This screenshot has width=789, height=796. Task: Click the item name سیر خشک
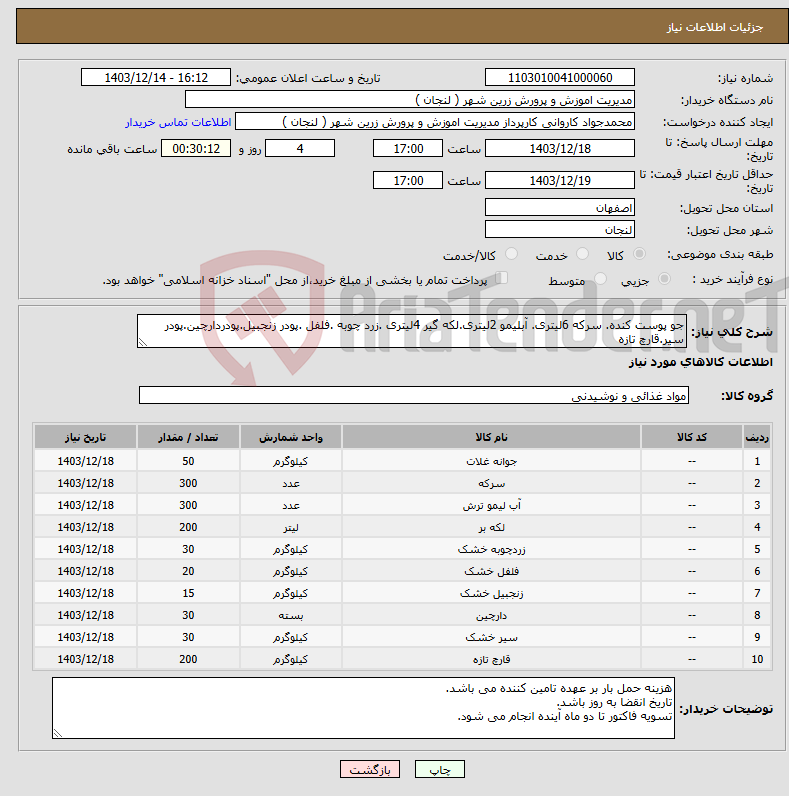[491, 637]
